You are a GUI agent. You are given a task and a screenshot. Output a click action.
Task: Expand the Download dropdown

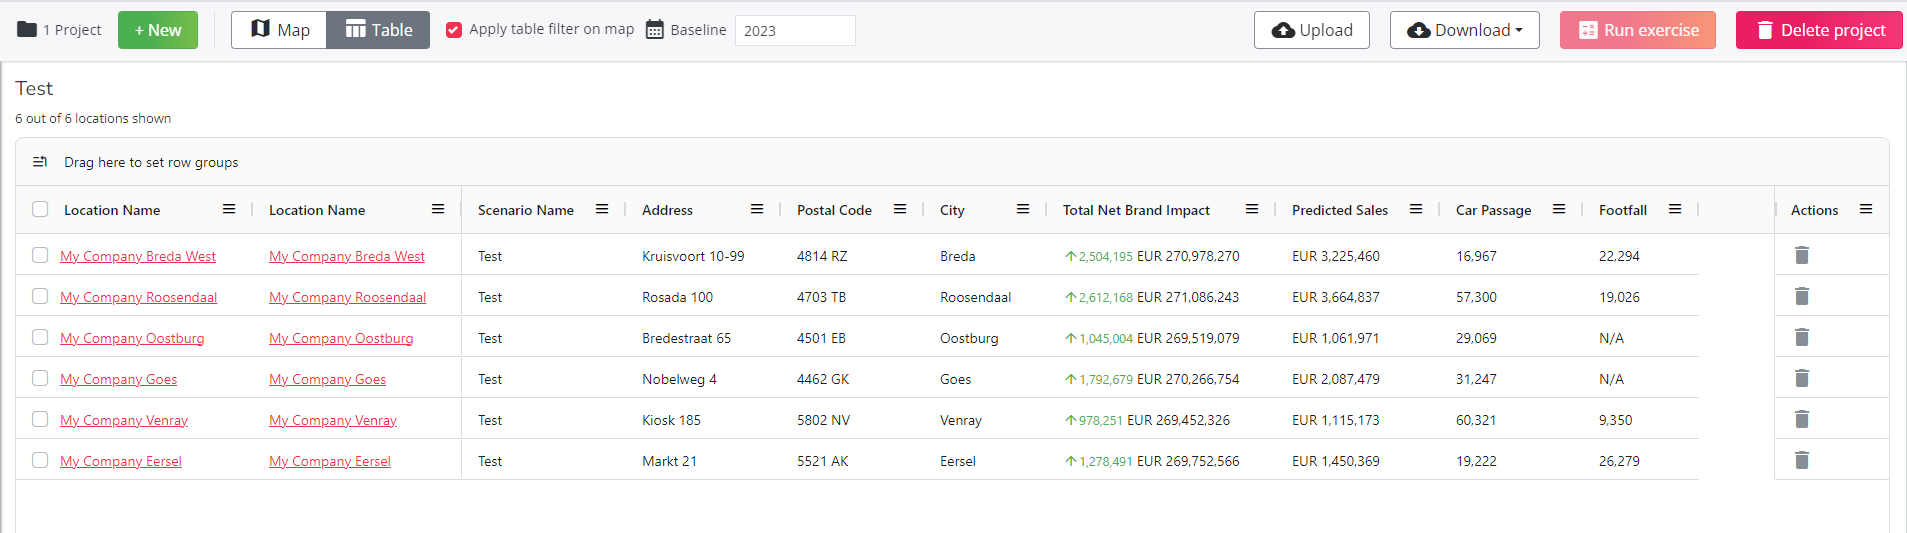pyautogui.click(x=1464, y=30)
